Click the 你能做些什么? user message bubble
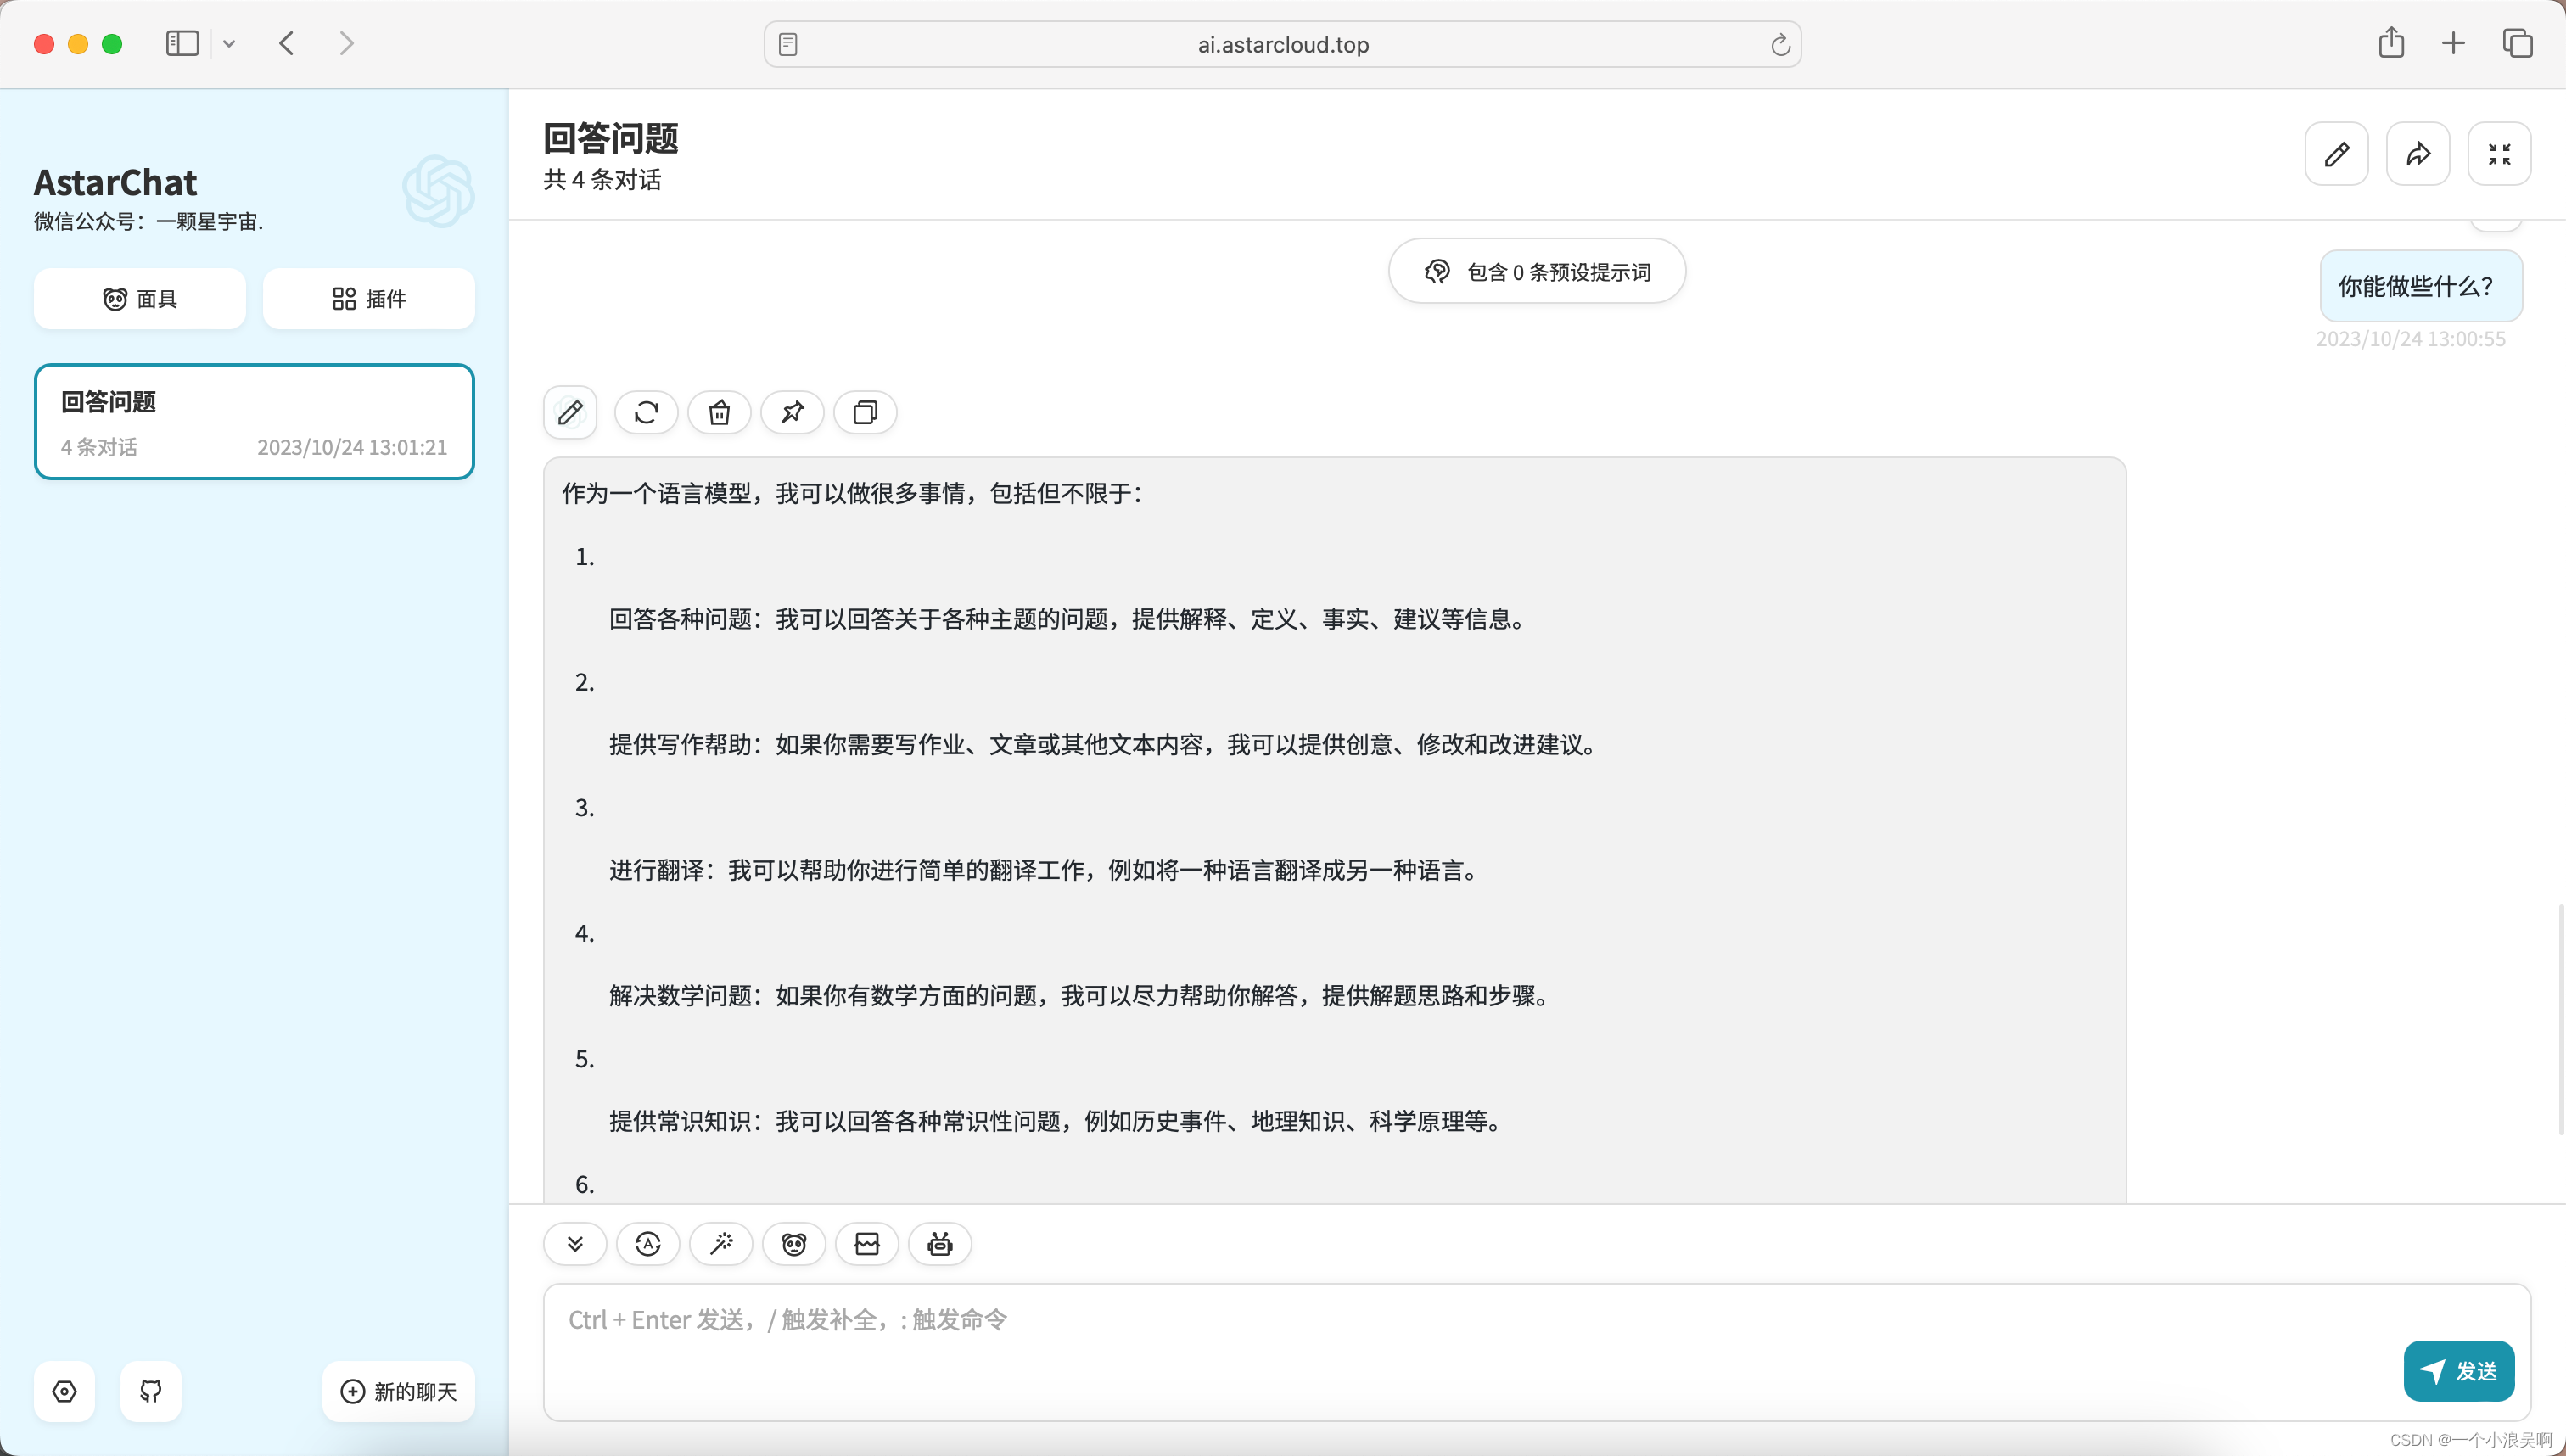This screenshot has height=1456, width=2566. tap(2421, 286)
